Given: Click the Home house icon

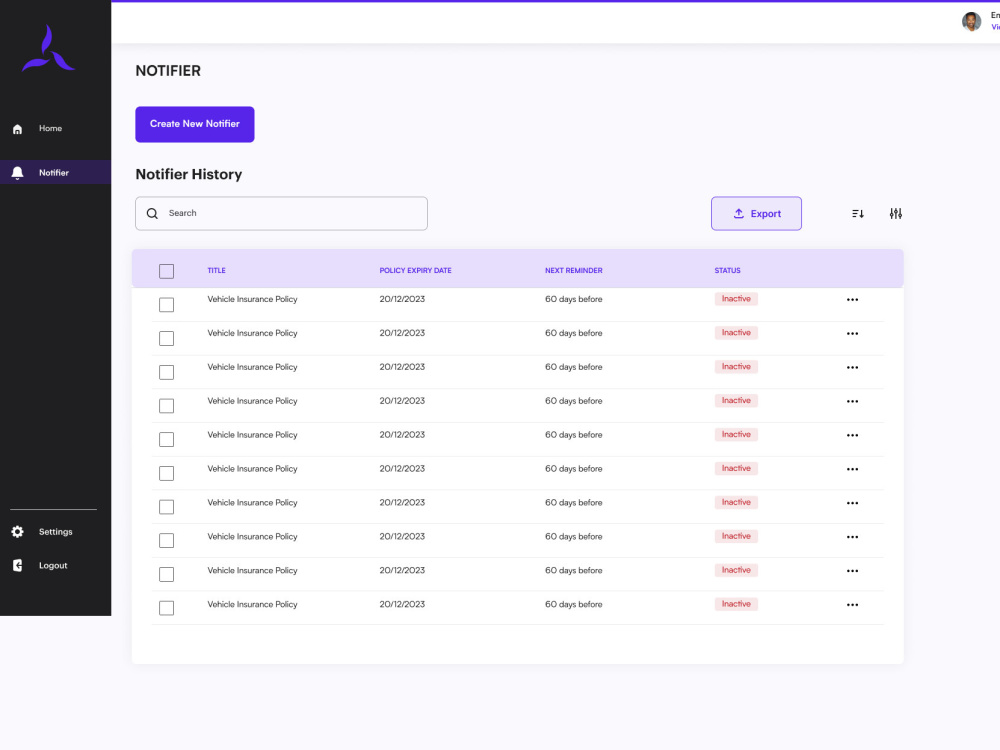Looking at the screenshot, I should pos(17,129).
